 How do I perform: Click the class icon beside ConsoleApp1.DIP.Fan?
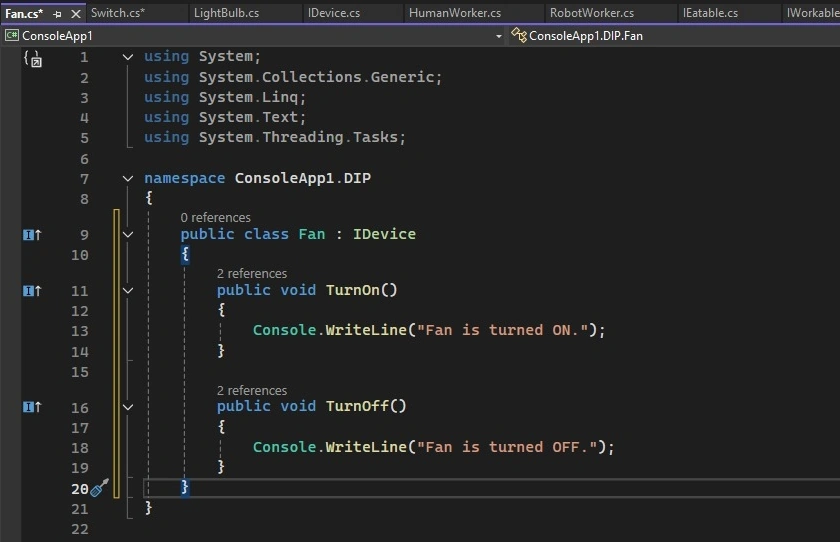[x=519, y=35]
